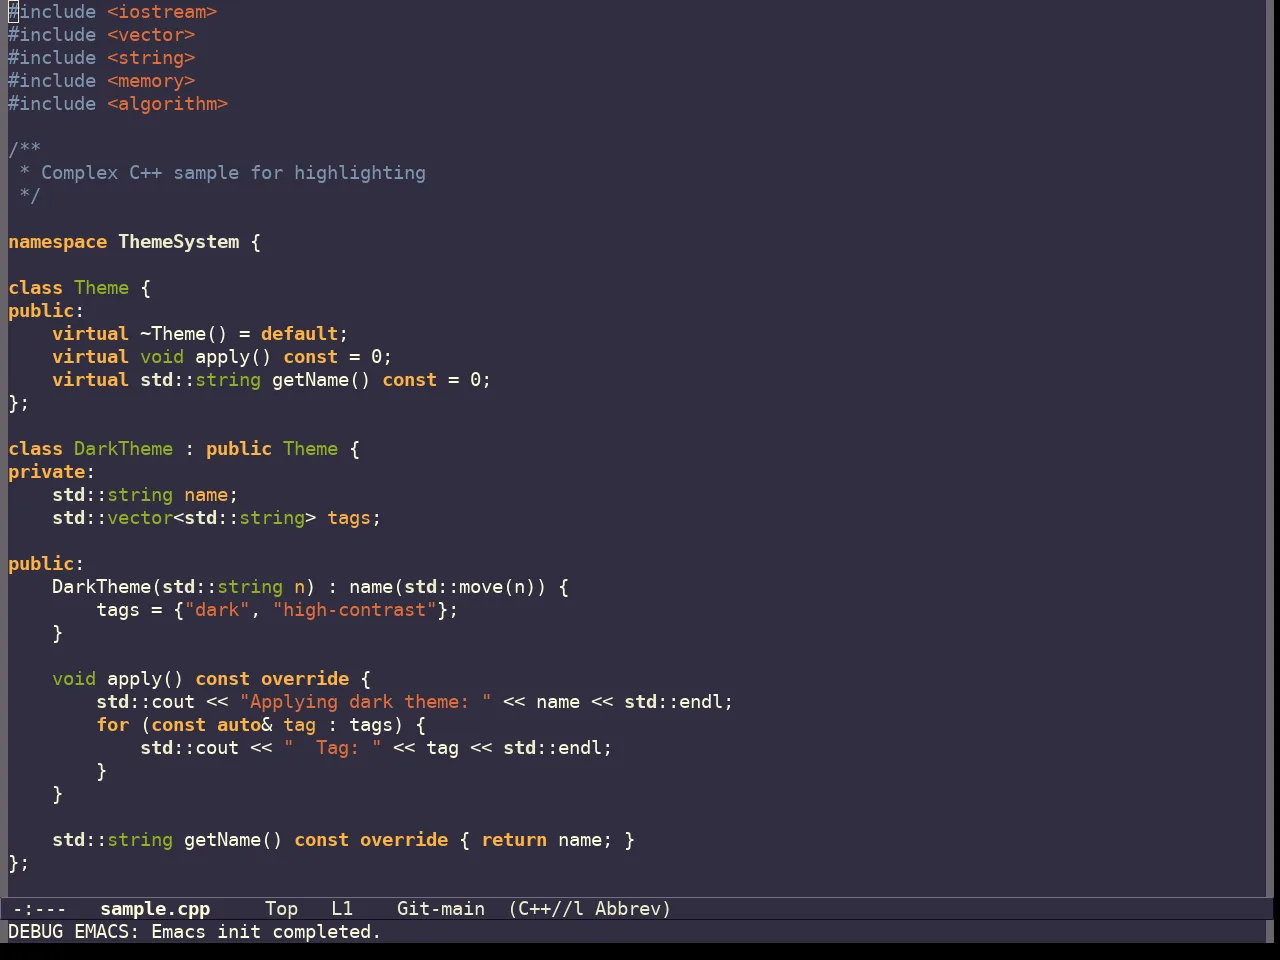The height and width of the screenshot is (960, 1280).
Task: Click the string literal "dark"
Action: (x=217, y=610)
